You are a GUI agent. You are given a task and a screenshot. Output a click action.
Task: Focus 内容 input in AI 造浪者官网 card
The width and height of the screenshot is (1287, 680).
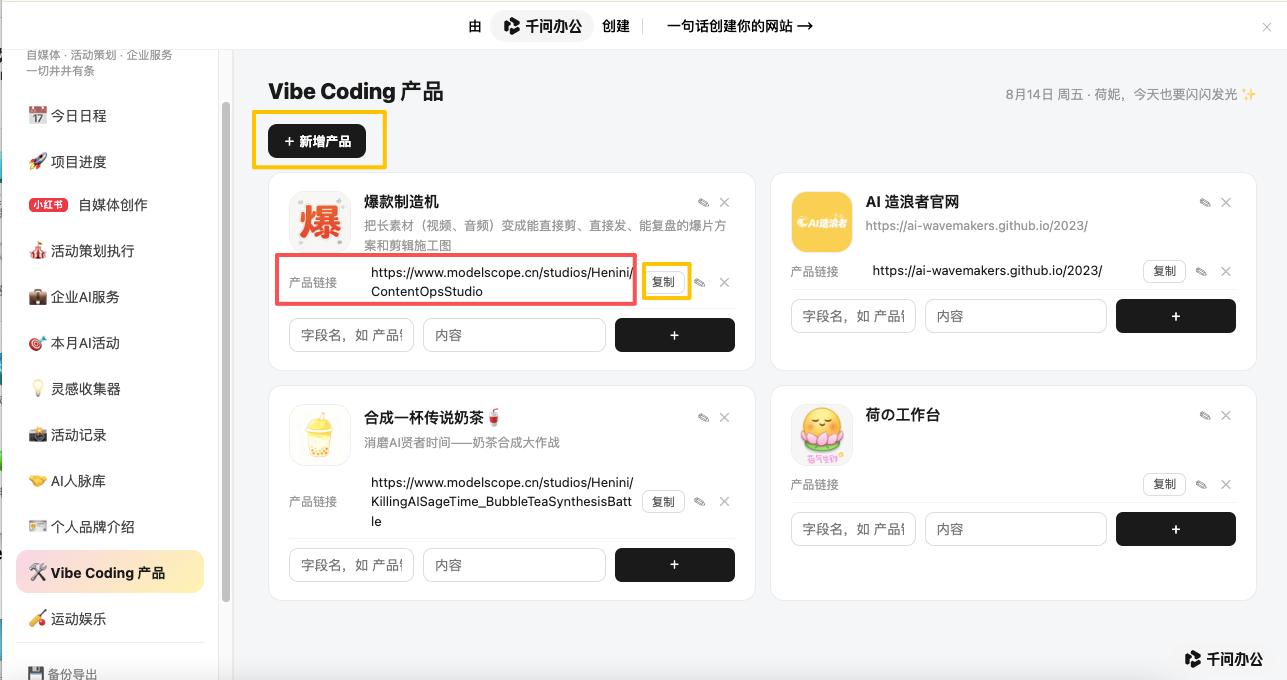coord(1015,316)
